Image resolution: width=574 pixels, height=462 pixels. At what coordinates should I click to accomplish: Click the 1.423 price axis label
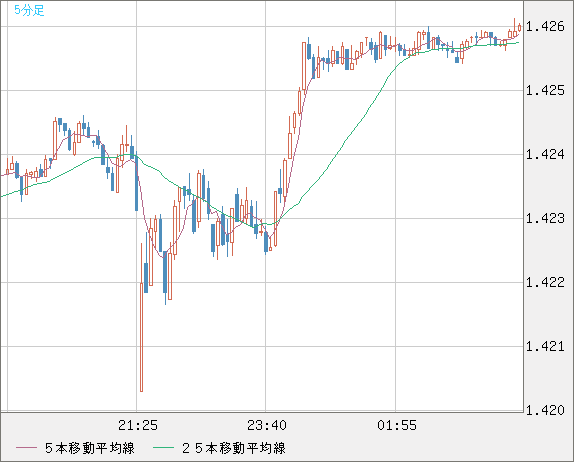(x=545, y=219)
